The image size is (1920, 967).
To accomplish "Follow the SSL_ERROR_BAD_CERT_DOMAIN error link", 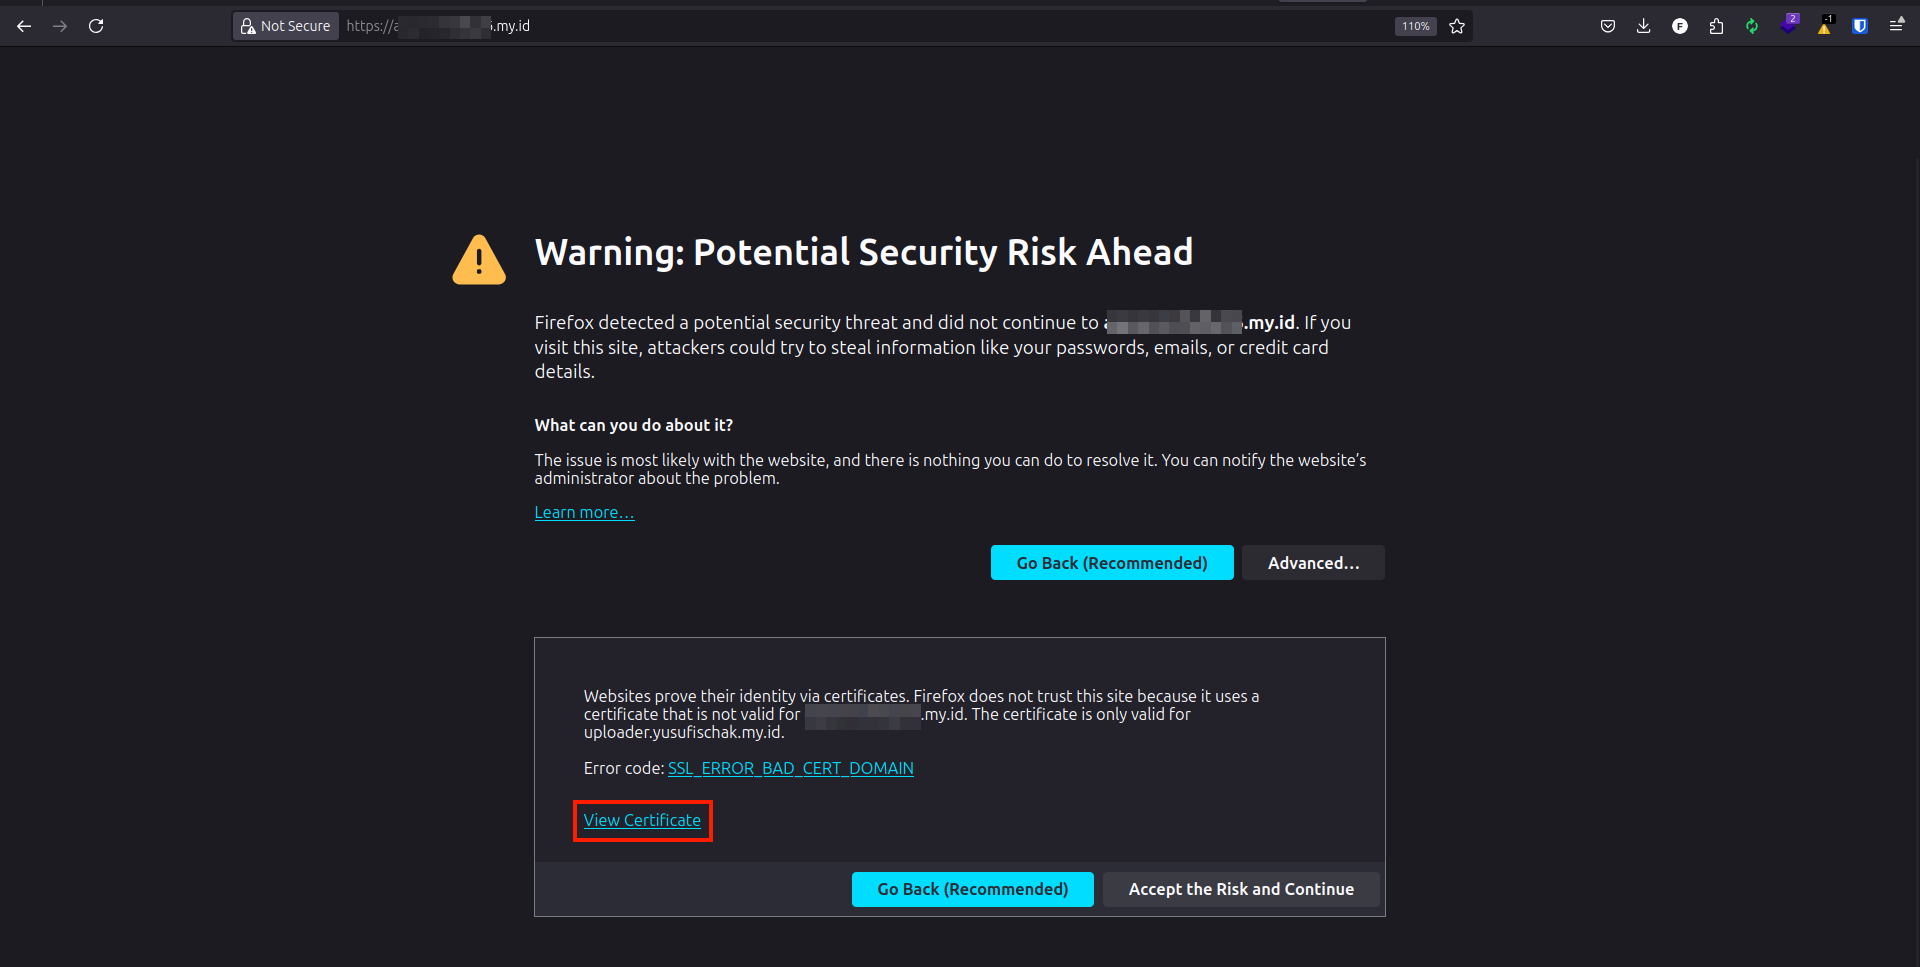I will coord(790,768).
